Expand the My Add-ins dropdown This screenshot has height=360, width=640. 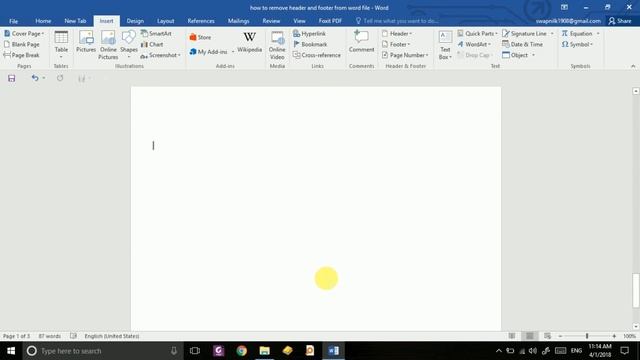pyautogui.click(x=233, y=52)
